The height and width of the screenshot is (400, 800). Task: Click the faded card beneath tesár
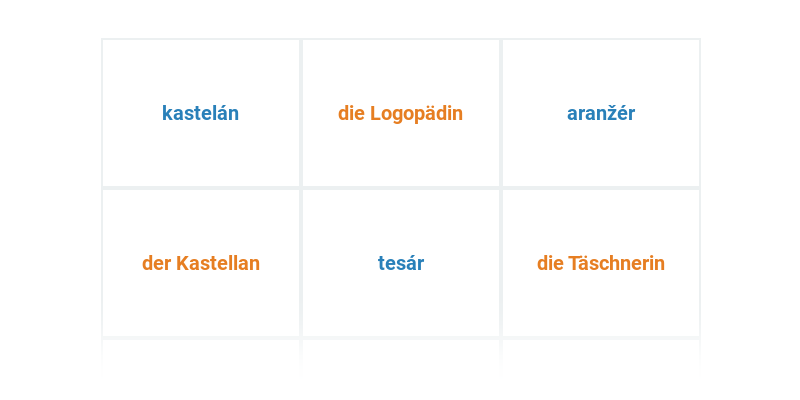pyautogui.click(x=401, y=355)
